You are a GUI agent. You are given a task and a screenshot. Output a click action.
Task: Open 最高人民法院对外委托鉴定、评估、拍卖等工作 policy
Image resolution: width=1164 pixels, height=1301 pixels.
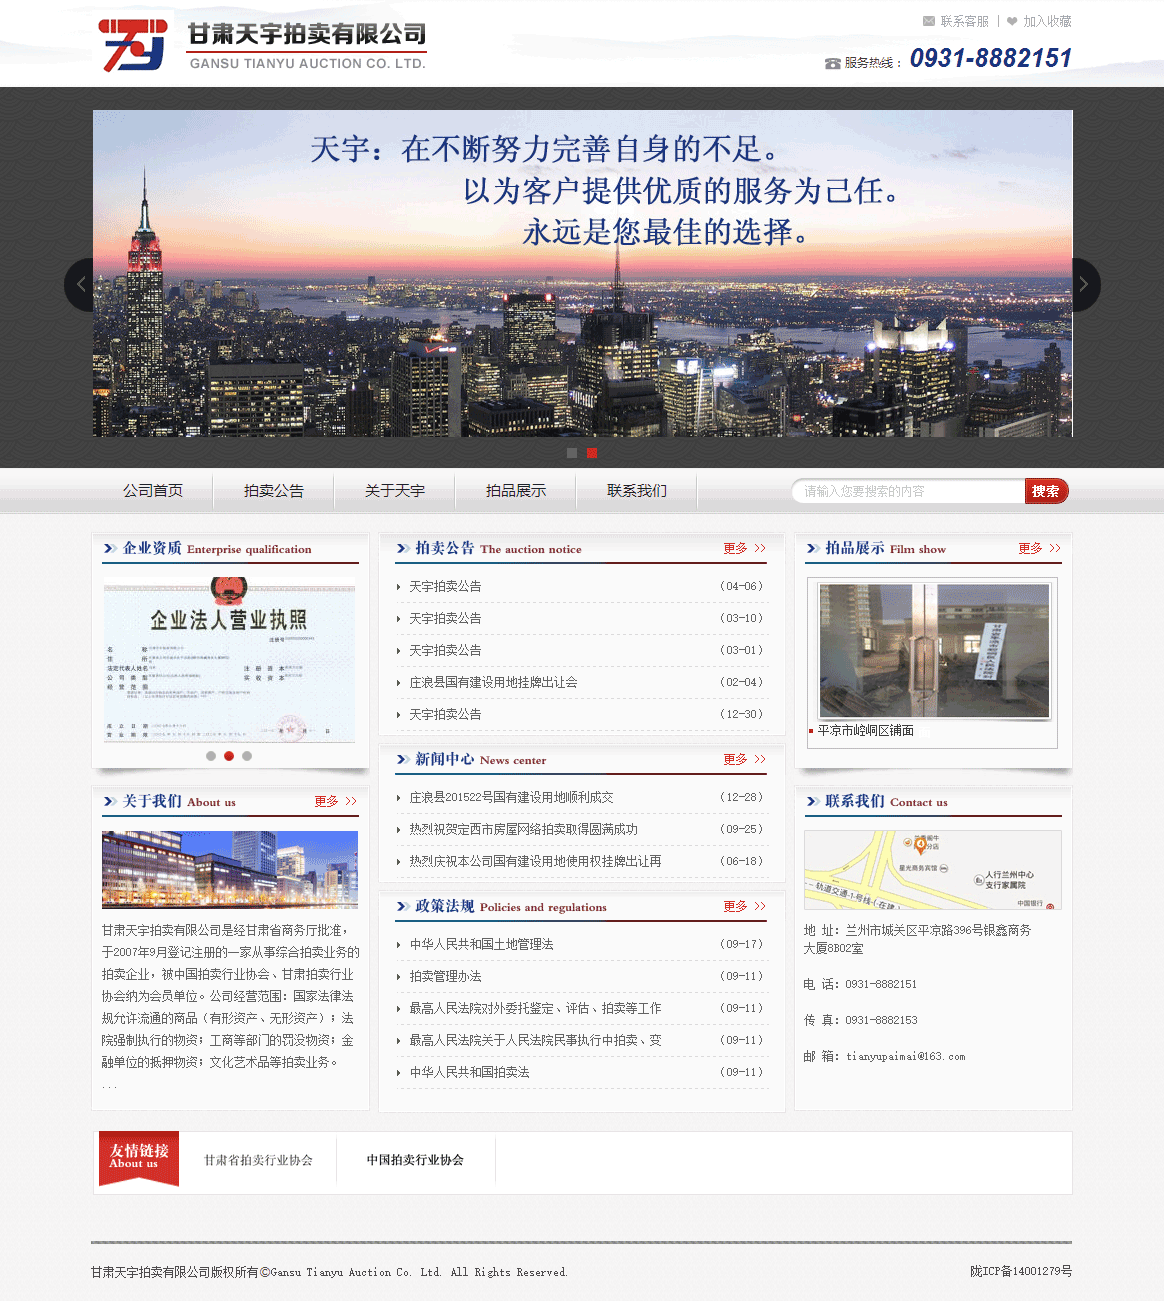pos(535,1008)
